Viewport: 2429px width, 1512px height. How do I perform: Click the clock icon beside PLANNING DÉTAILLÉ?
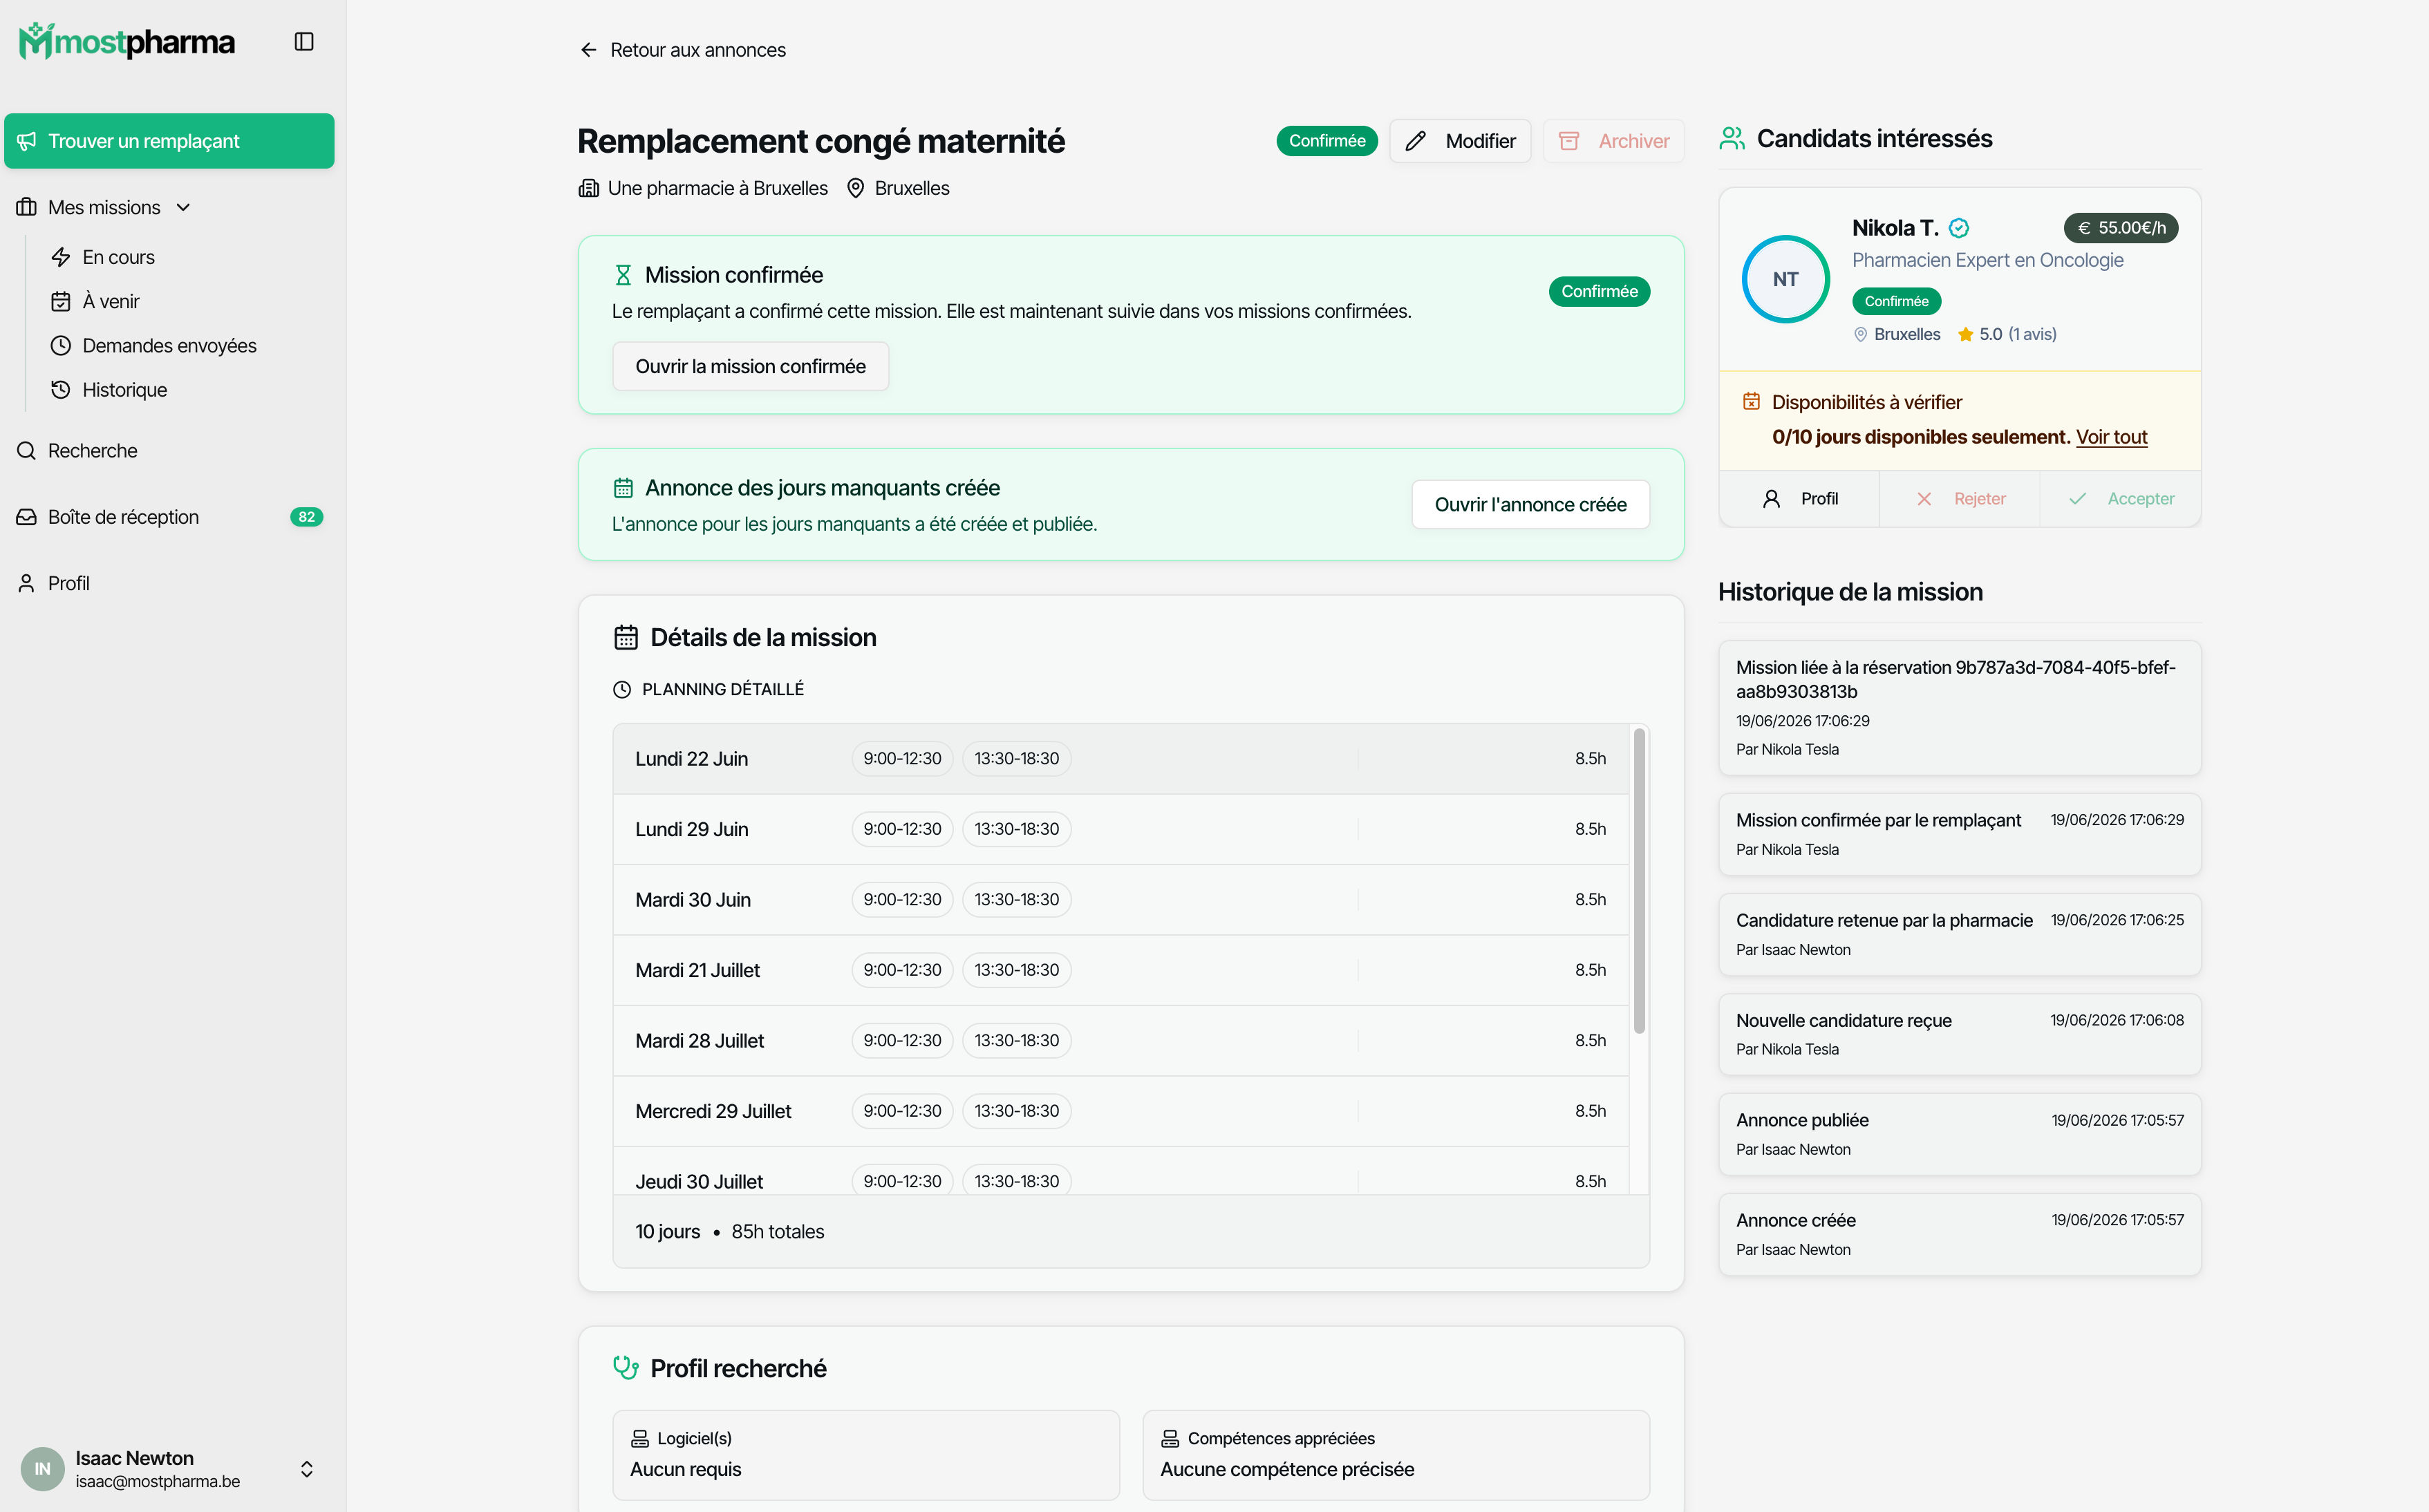coord(622,689)
